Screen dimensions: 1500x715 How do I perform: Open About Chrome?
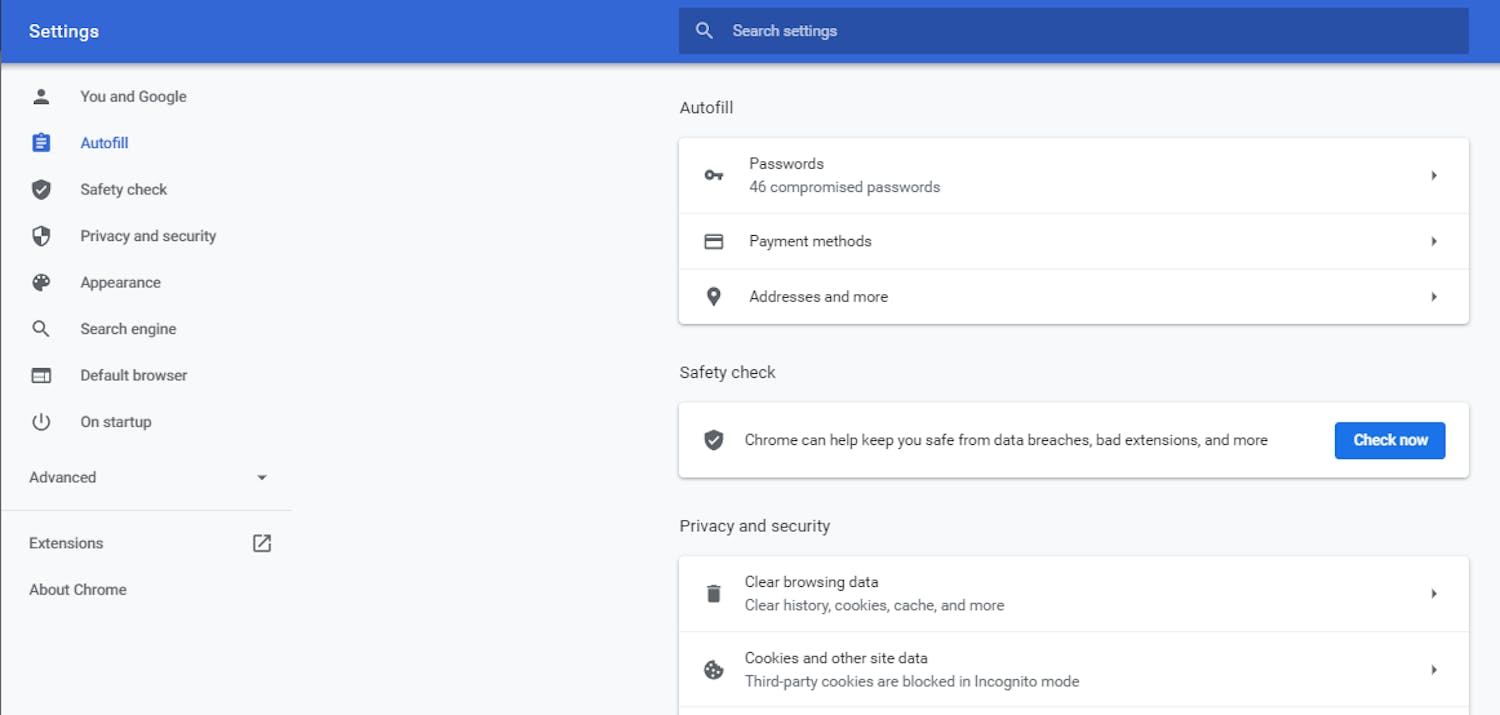pos(77,589)
